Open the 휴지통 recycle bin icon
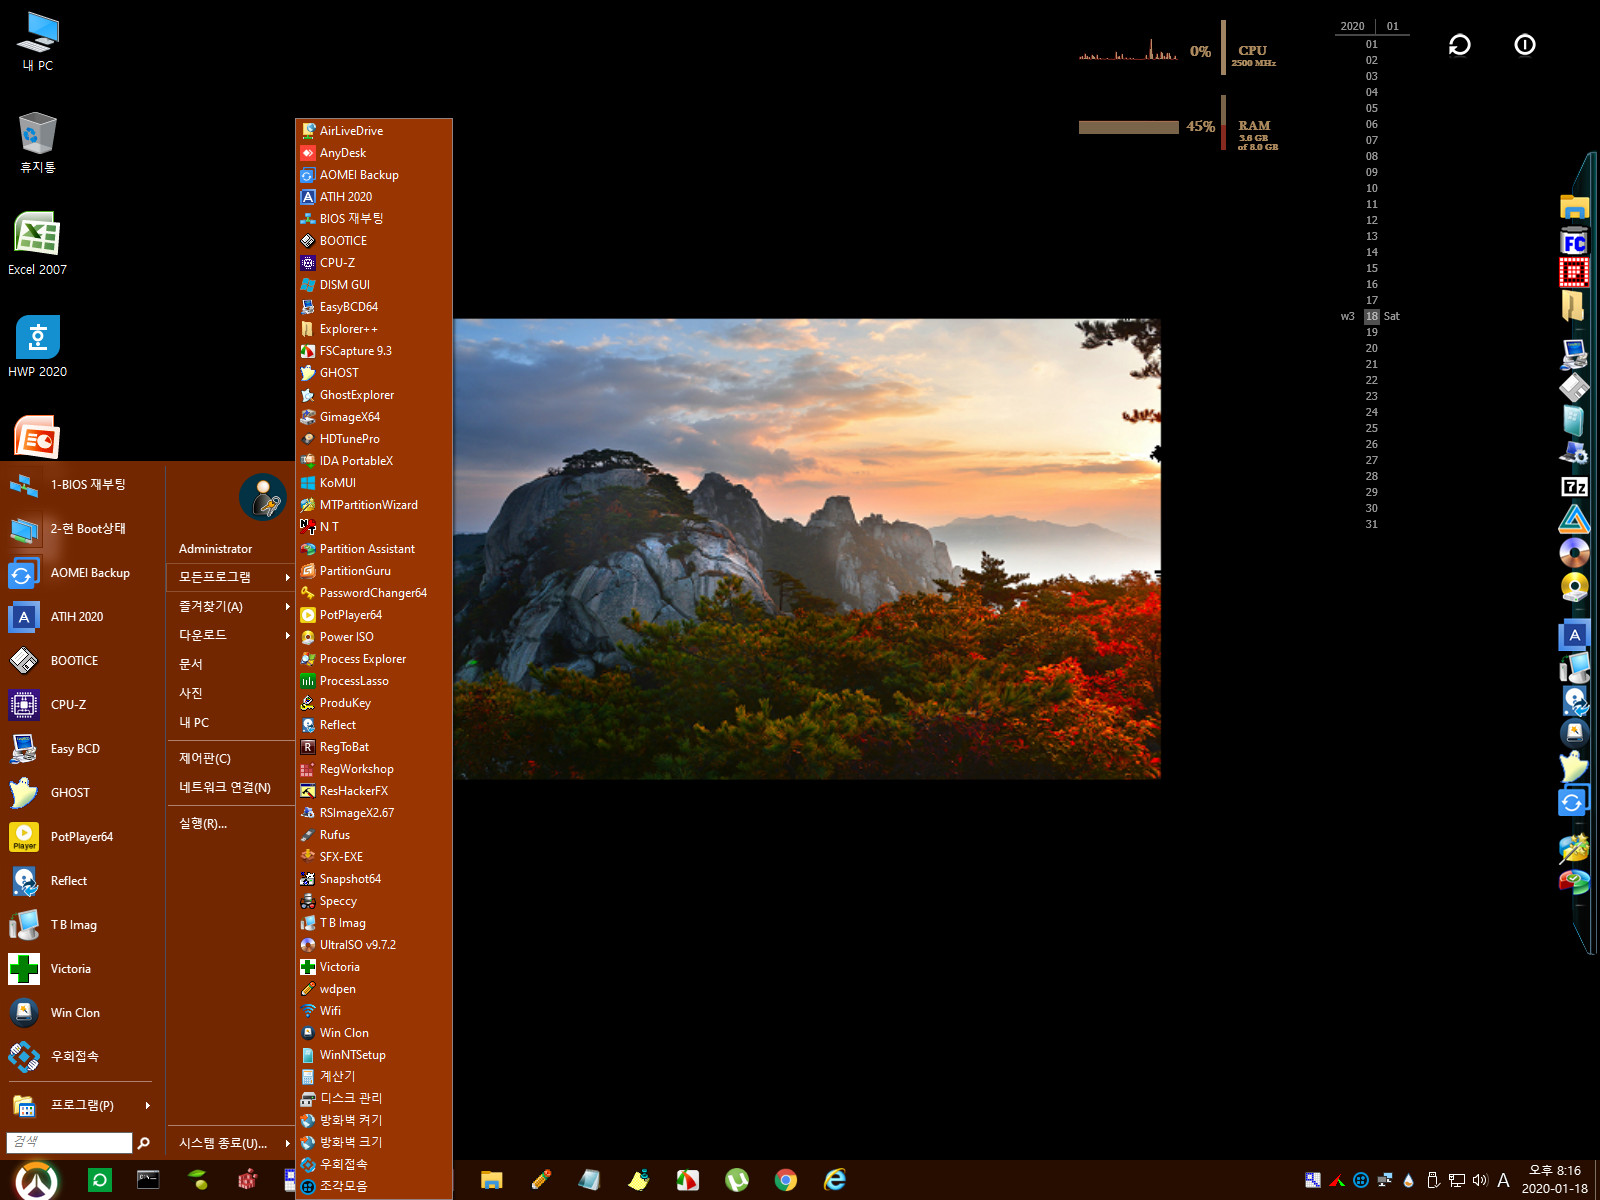The image size is (1600, 1200). pyautogui.click(x=38, y=143)
